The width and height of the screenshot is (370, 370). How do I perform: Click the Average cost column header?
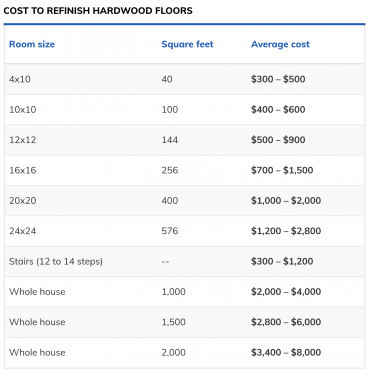[280, 44]
